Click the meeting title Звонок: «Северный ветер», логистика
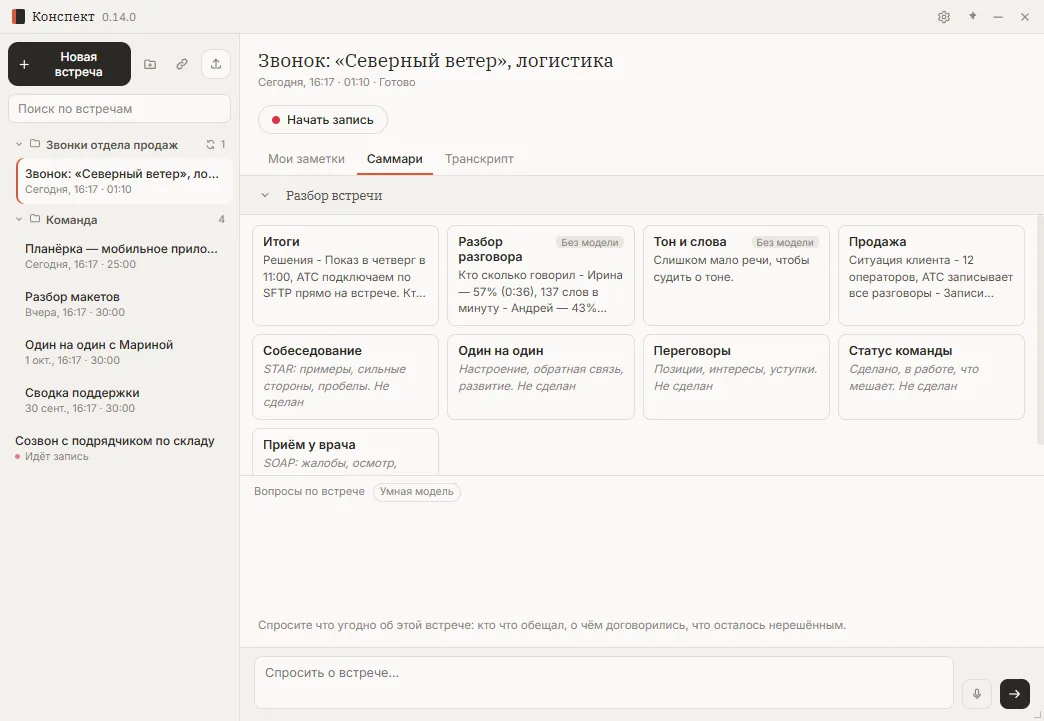Screen dimensions: 1044x721 coord(435,60)
